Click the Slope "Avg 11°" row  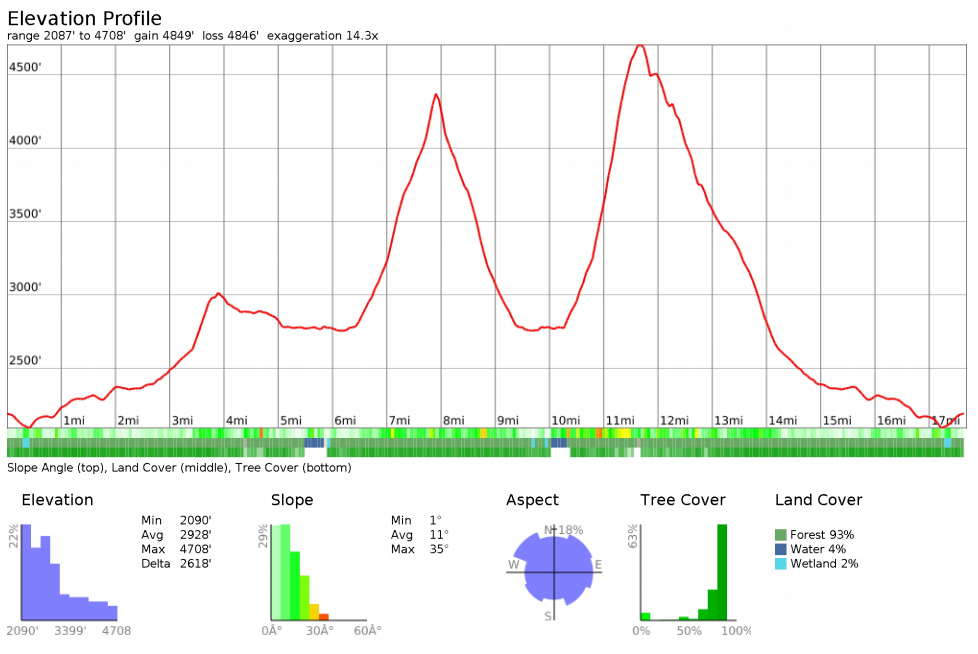(420, 535)
